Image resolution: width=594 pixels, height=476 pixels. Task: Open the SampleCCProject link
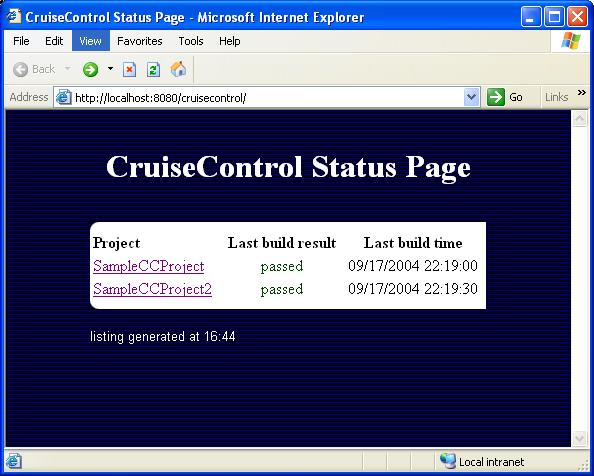click(x=148, y=266)
